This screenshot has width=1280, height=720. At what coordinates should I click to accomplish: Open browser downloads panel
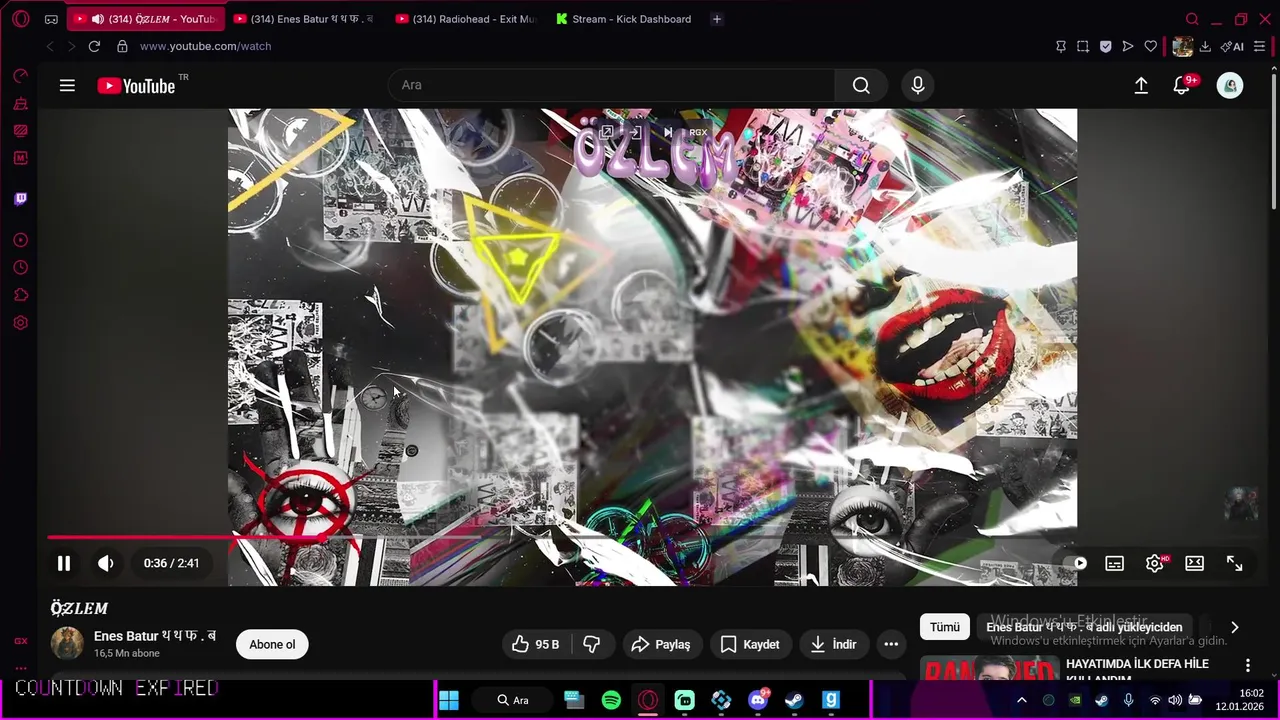tap(1205, 46)
